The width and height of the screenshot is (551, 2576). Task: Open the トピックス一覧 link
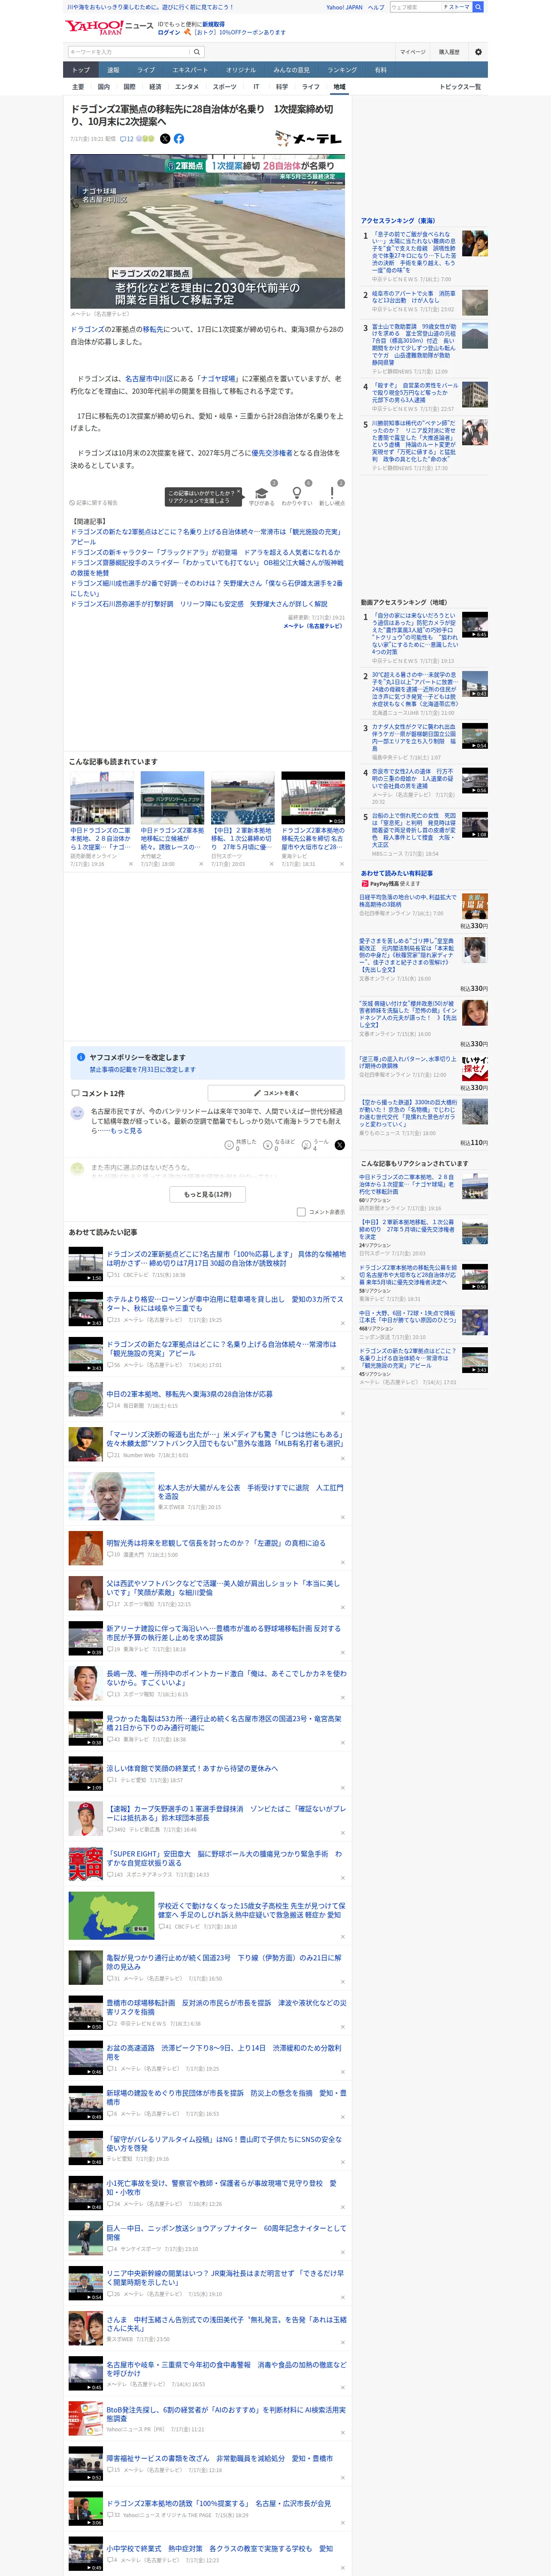[x=460, y=87]
